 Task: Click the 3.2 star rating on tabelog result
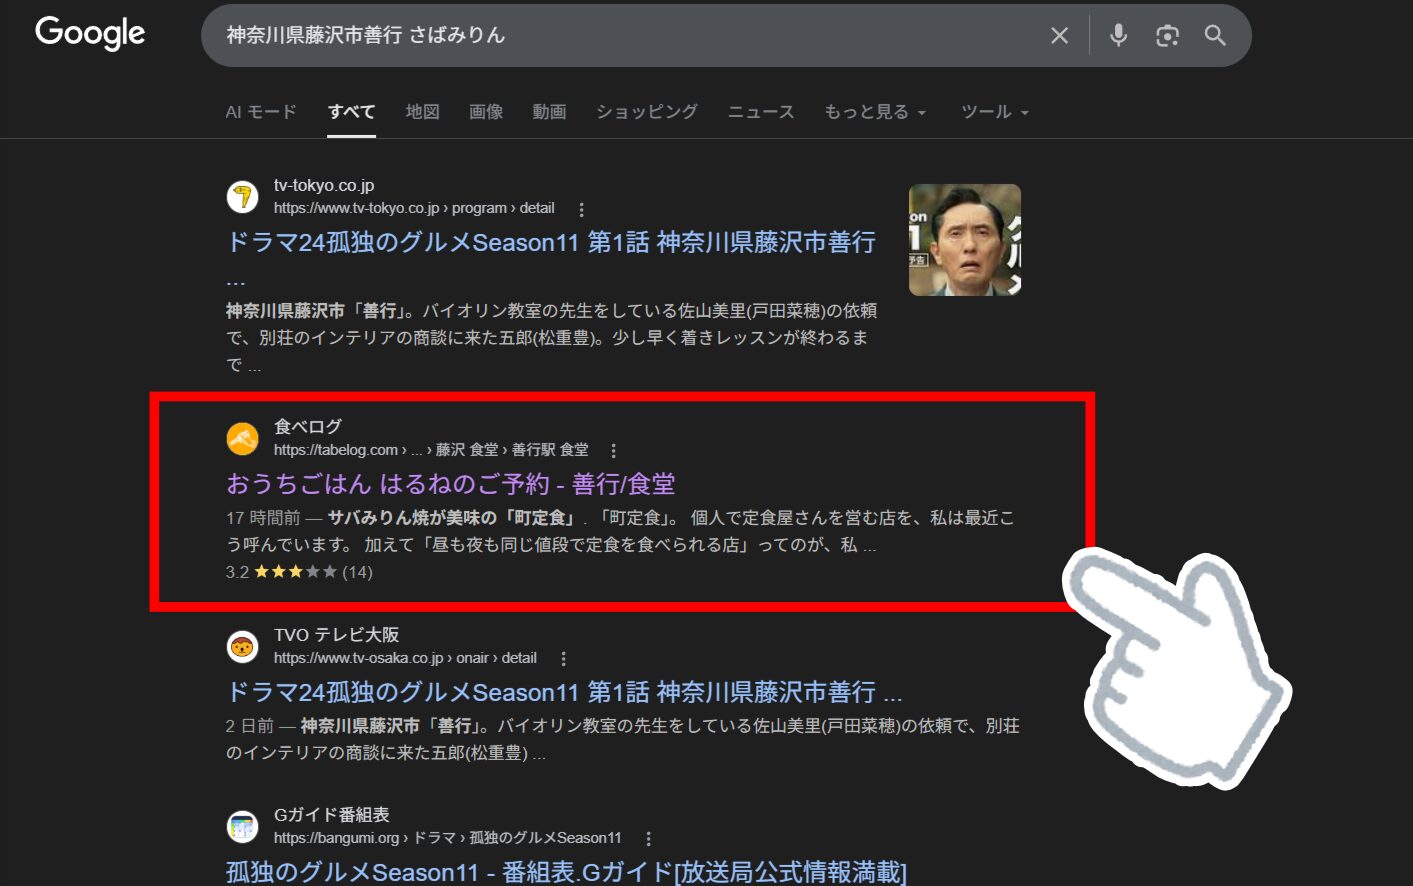tap(296, 572)
